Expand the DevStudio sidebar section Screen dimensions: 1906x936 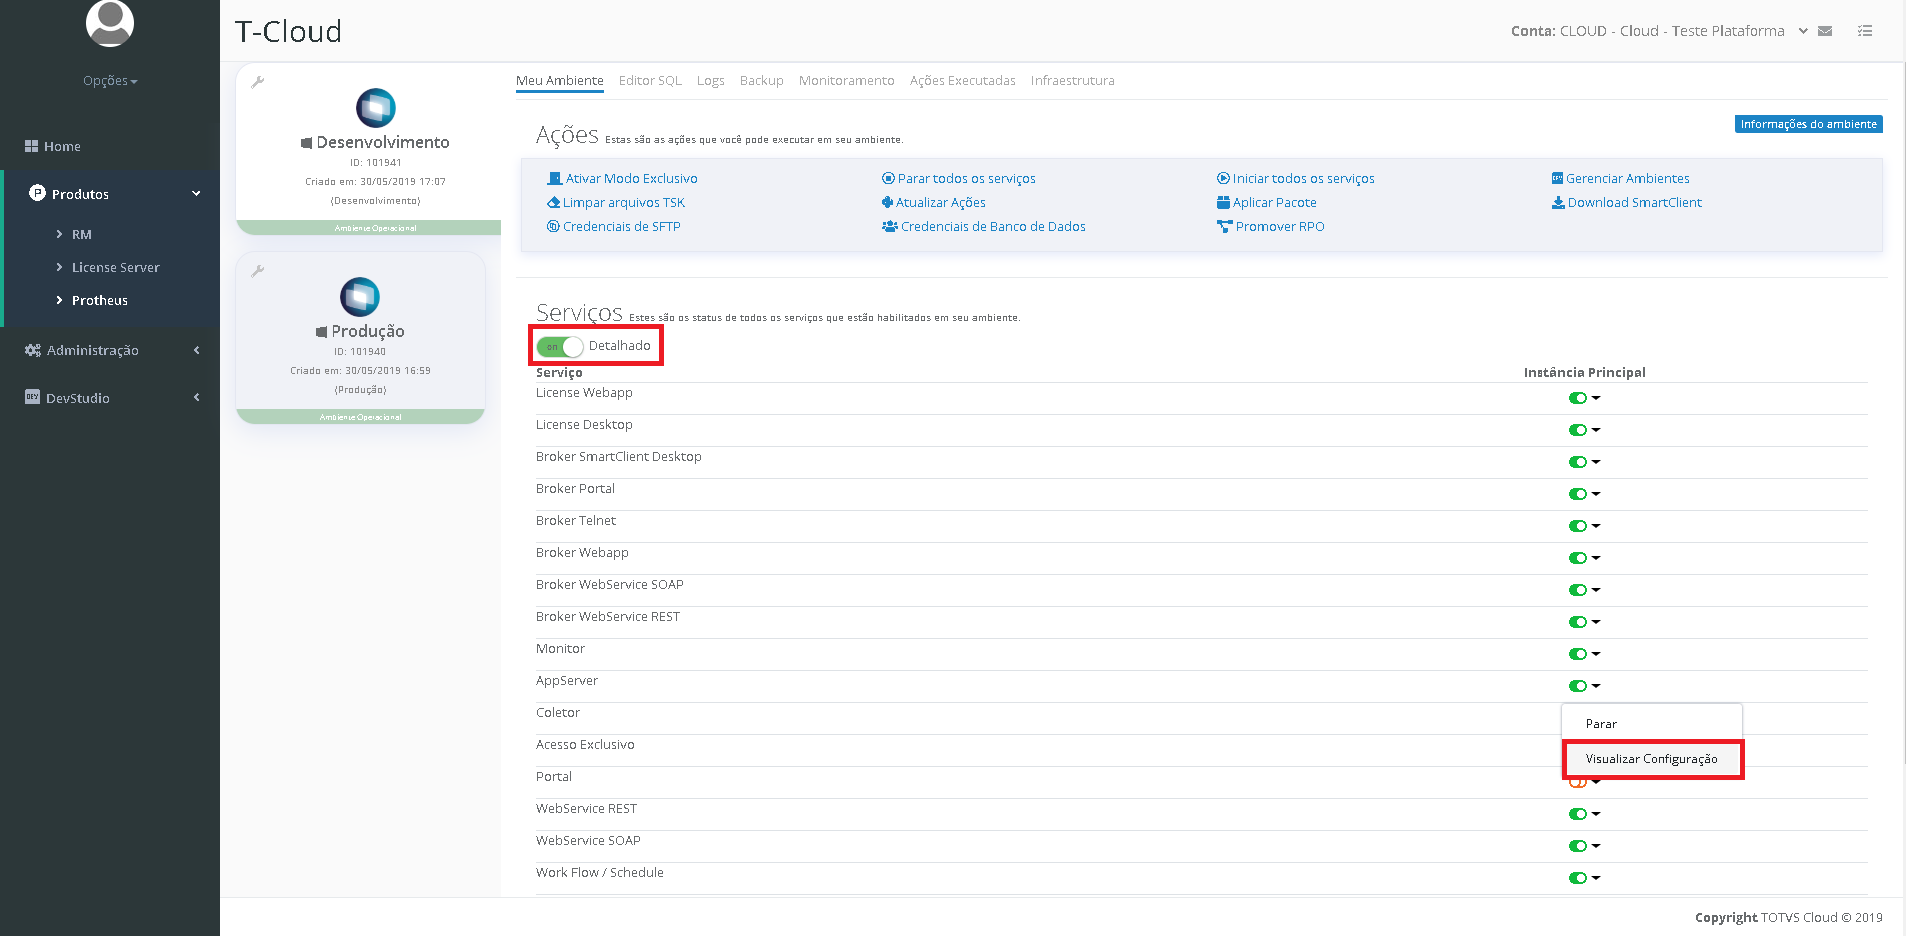point(196,398)
